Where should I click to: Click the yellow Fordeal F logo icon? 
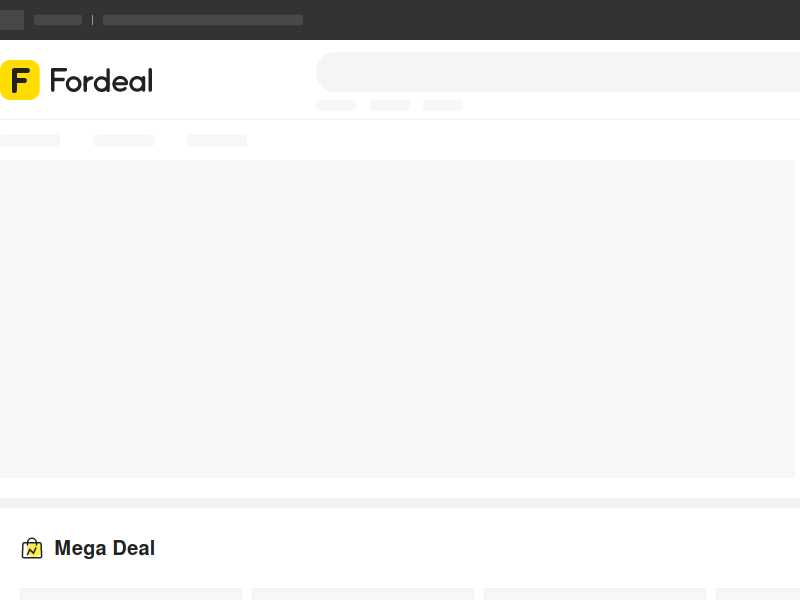(x=20, y=80)
